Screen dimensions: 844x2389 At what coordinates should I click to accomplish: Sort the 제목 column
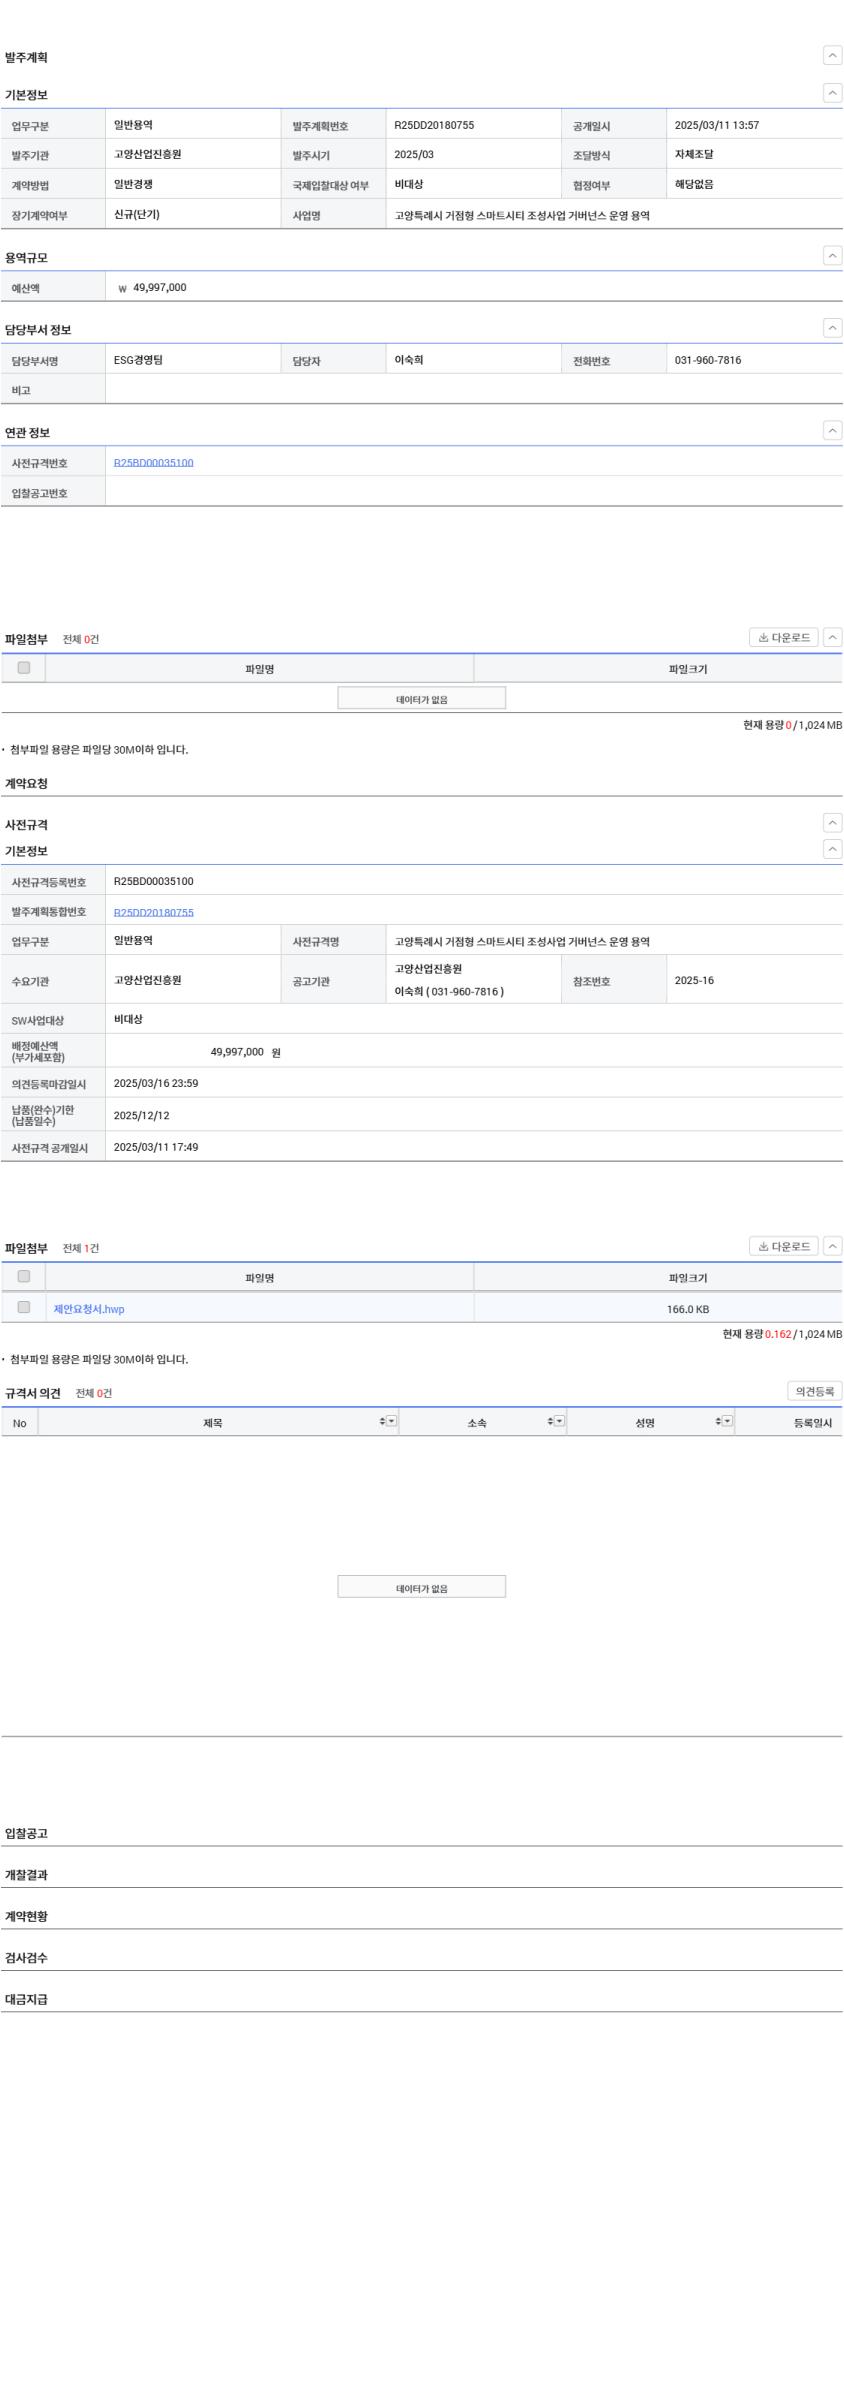point(382,1422)
